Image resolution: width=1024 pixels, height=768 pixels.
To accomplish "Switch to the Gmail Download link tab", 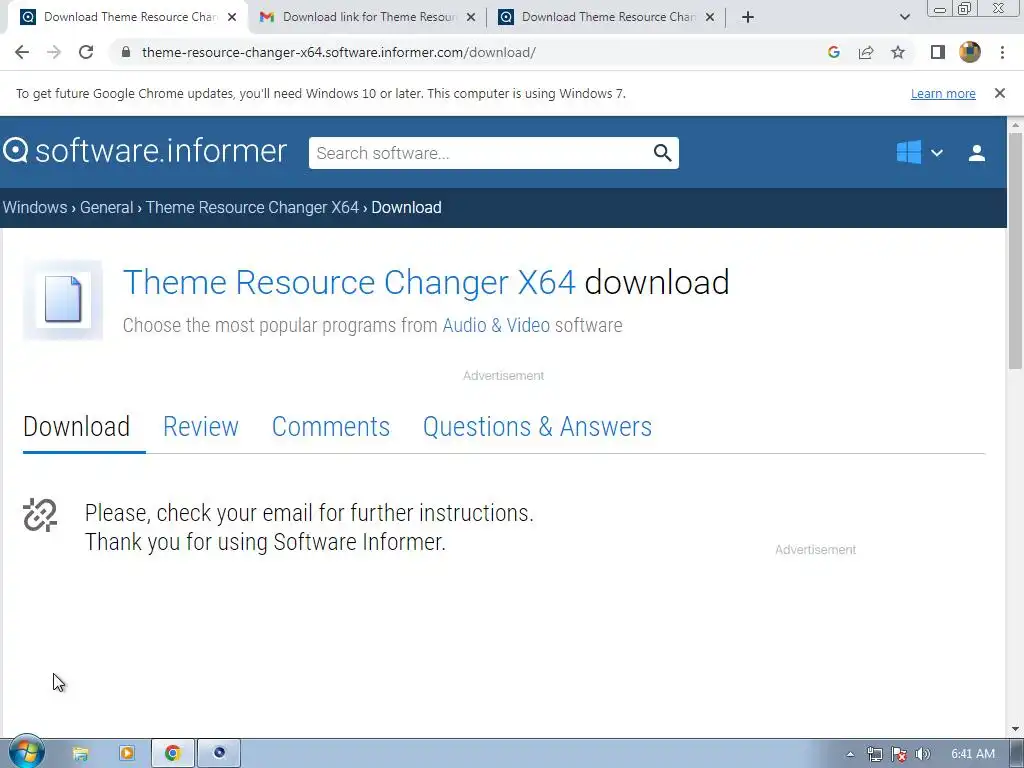I will 369,17.
